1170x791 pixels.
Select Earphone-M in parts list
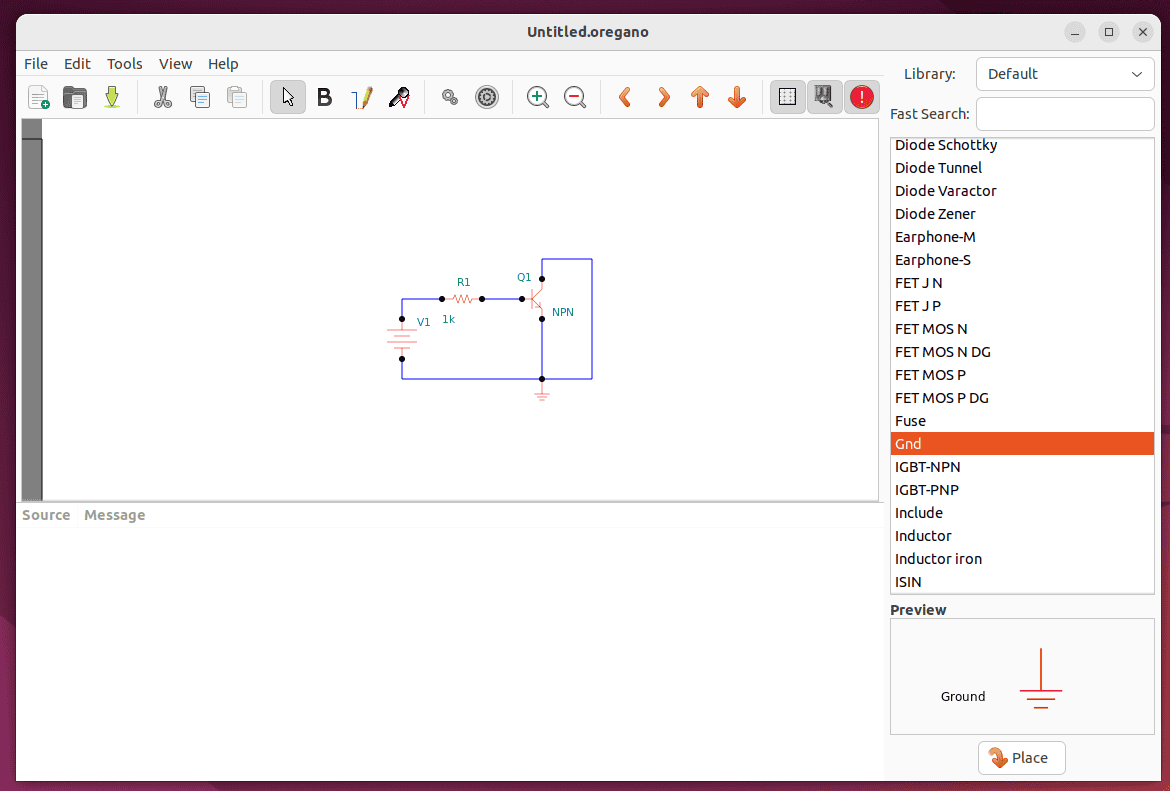pos(1022,237)
